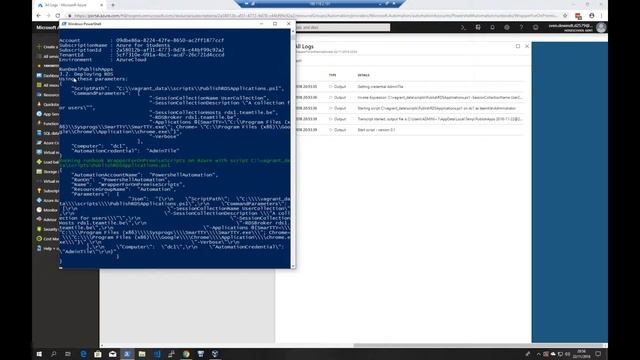Image resolution: width=640 pixels, height=360 pixels.
Task: Open Azure portal settings gear
Action: click(x=507, y=27)
